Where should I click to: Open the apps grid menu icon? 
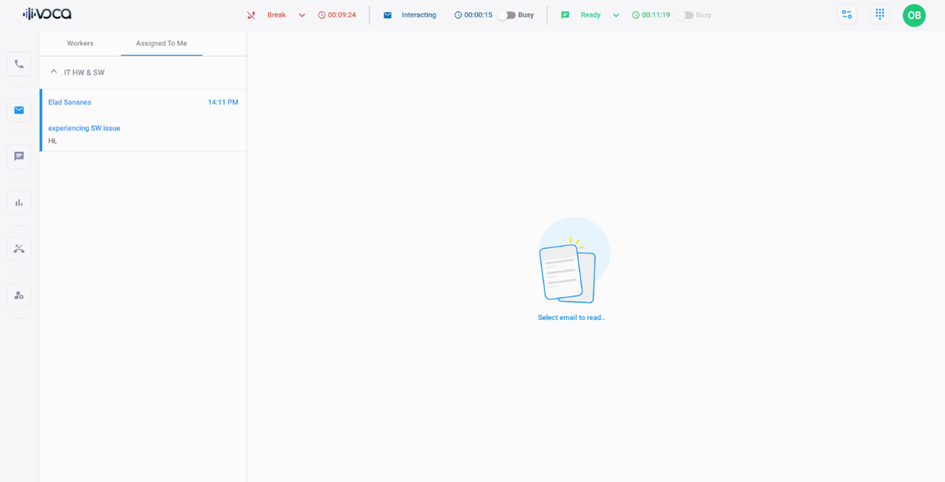pos(880,15)
